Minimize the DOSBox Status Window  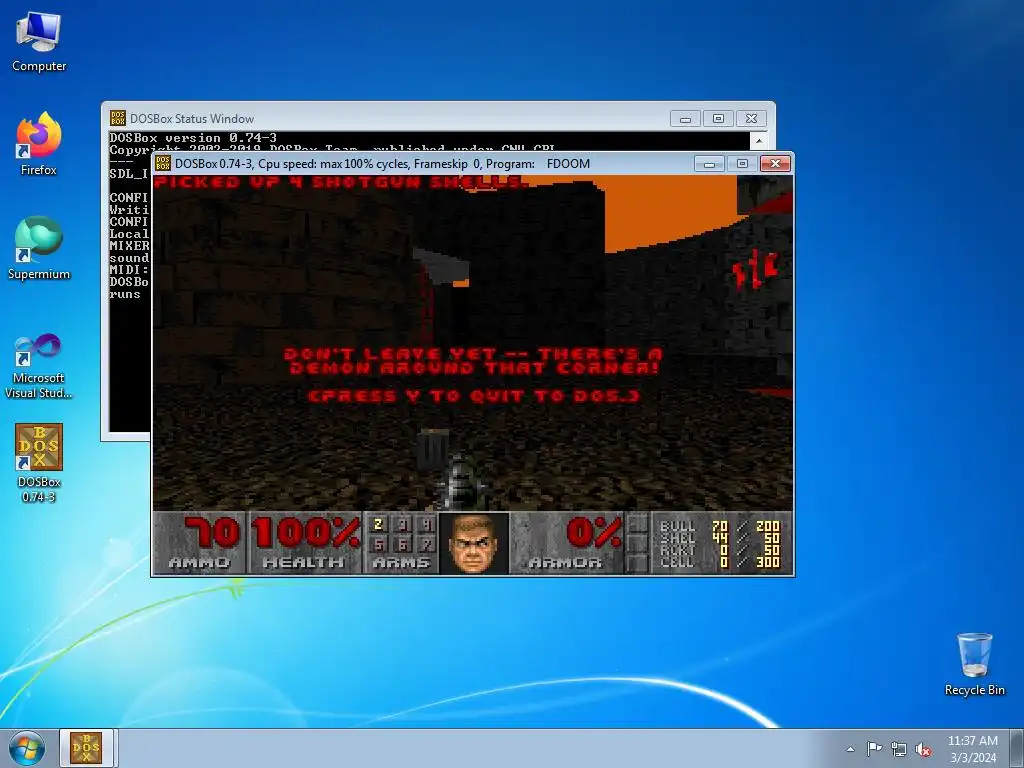[x=685, y=119]
